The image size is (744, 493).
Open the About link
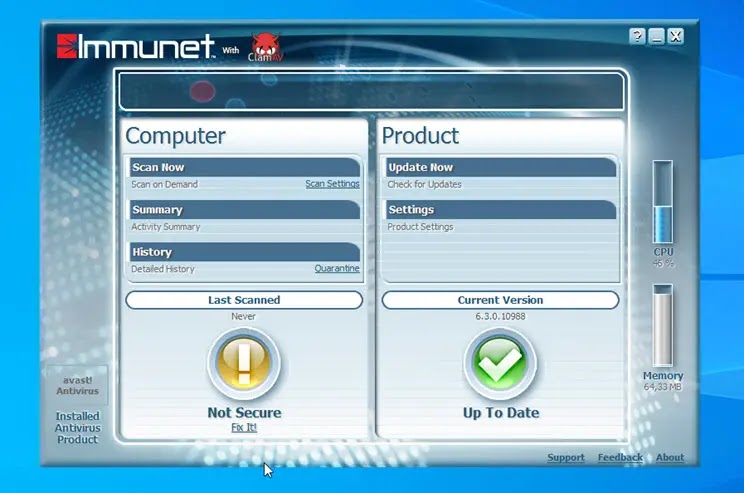[670, 457]
